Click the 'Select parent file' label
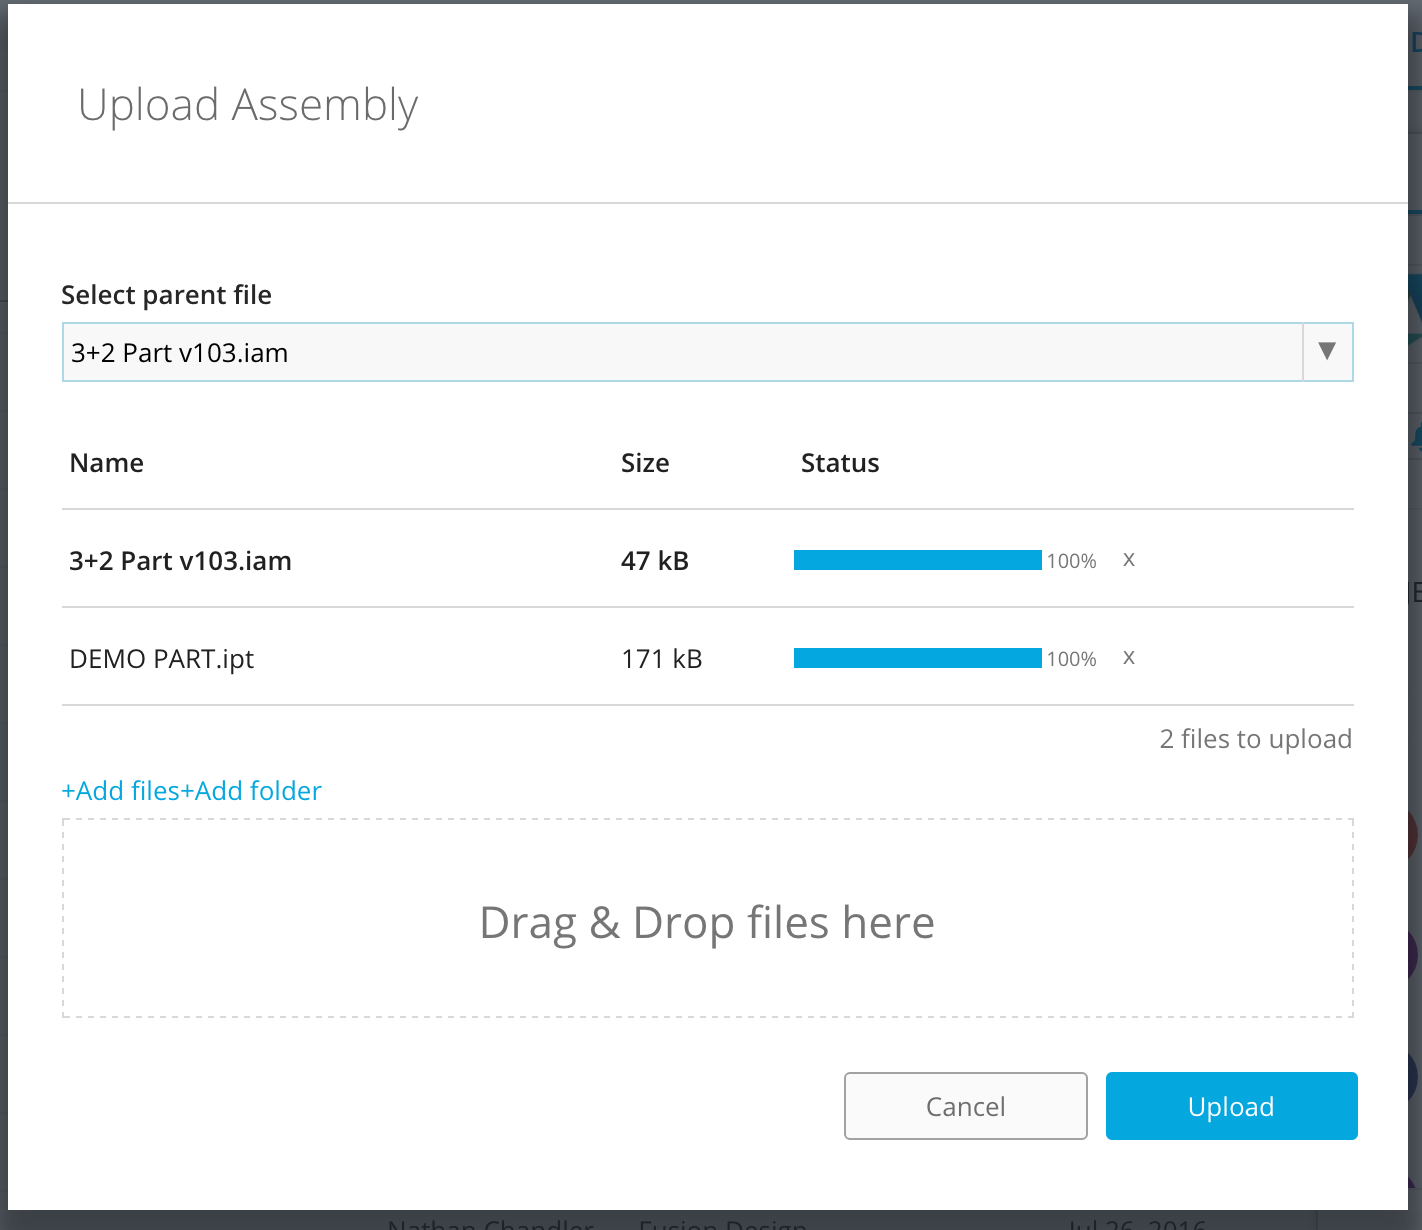Image resolution: width=1422 pixels, height=1230 pixels. (x=167, y=295)
